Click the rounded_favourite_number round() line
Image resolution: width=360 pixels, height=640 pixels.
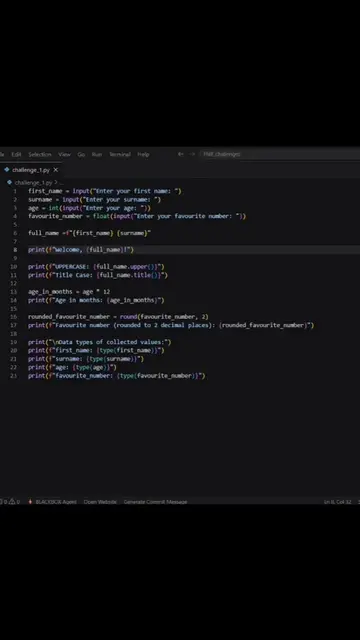pyautogui.click(x=118, y=317)
